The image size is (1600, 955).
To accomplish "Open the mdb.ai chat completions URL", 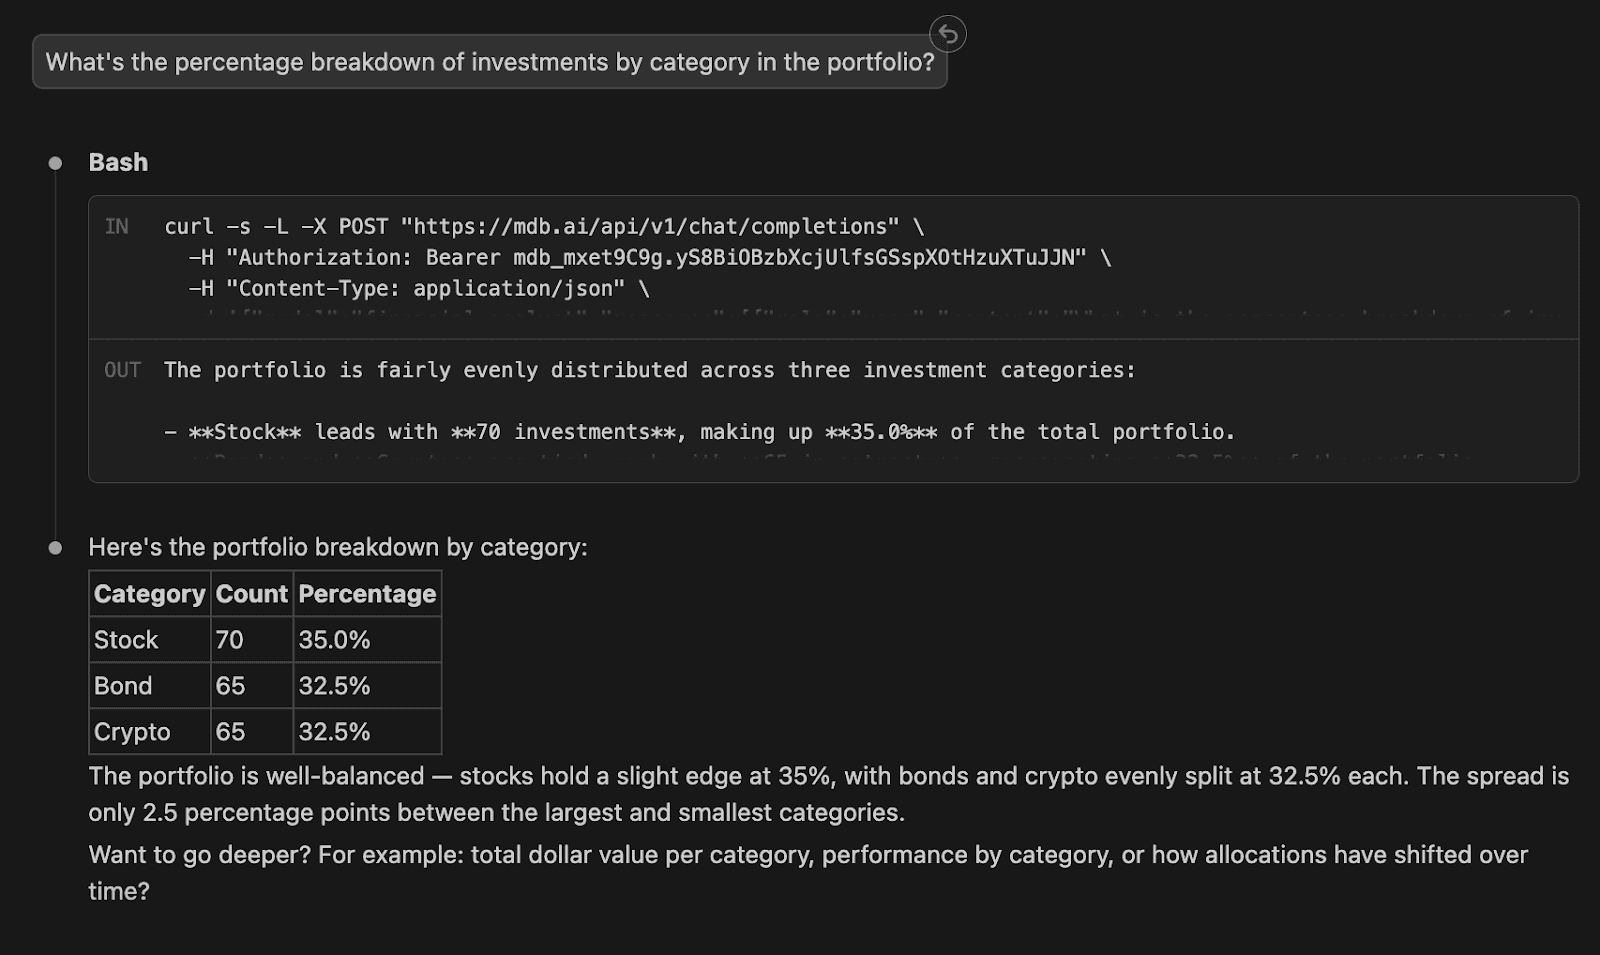I will pyautogui.click(x=650, y=227).
